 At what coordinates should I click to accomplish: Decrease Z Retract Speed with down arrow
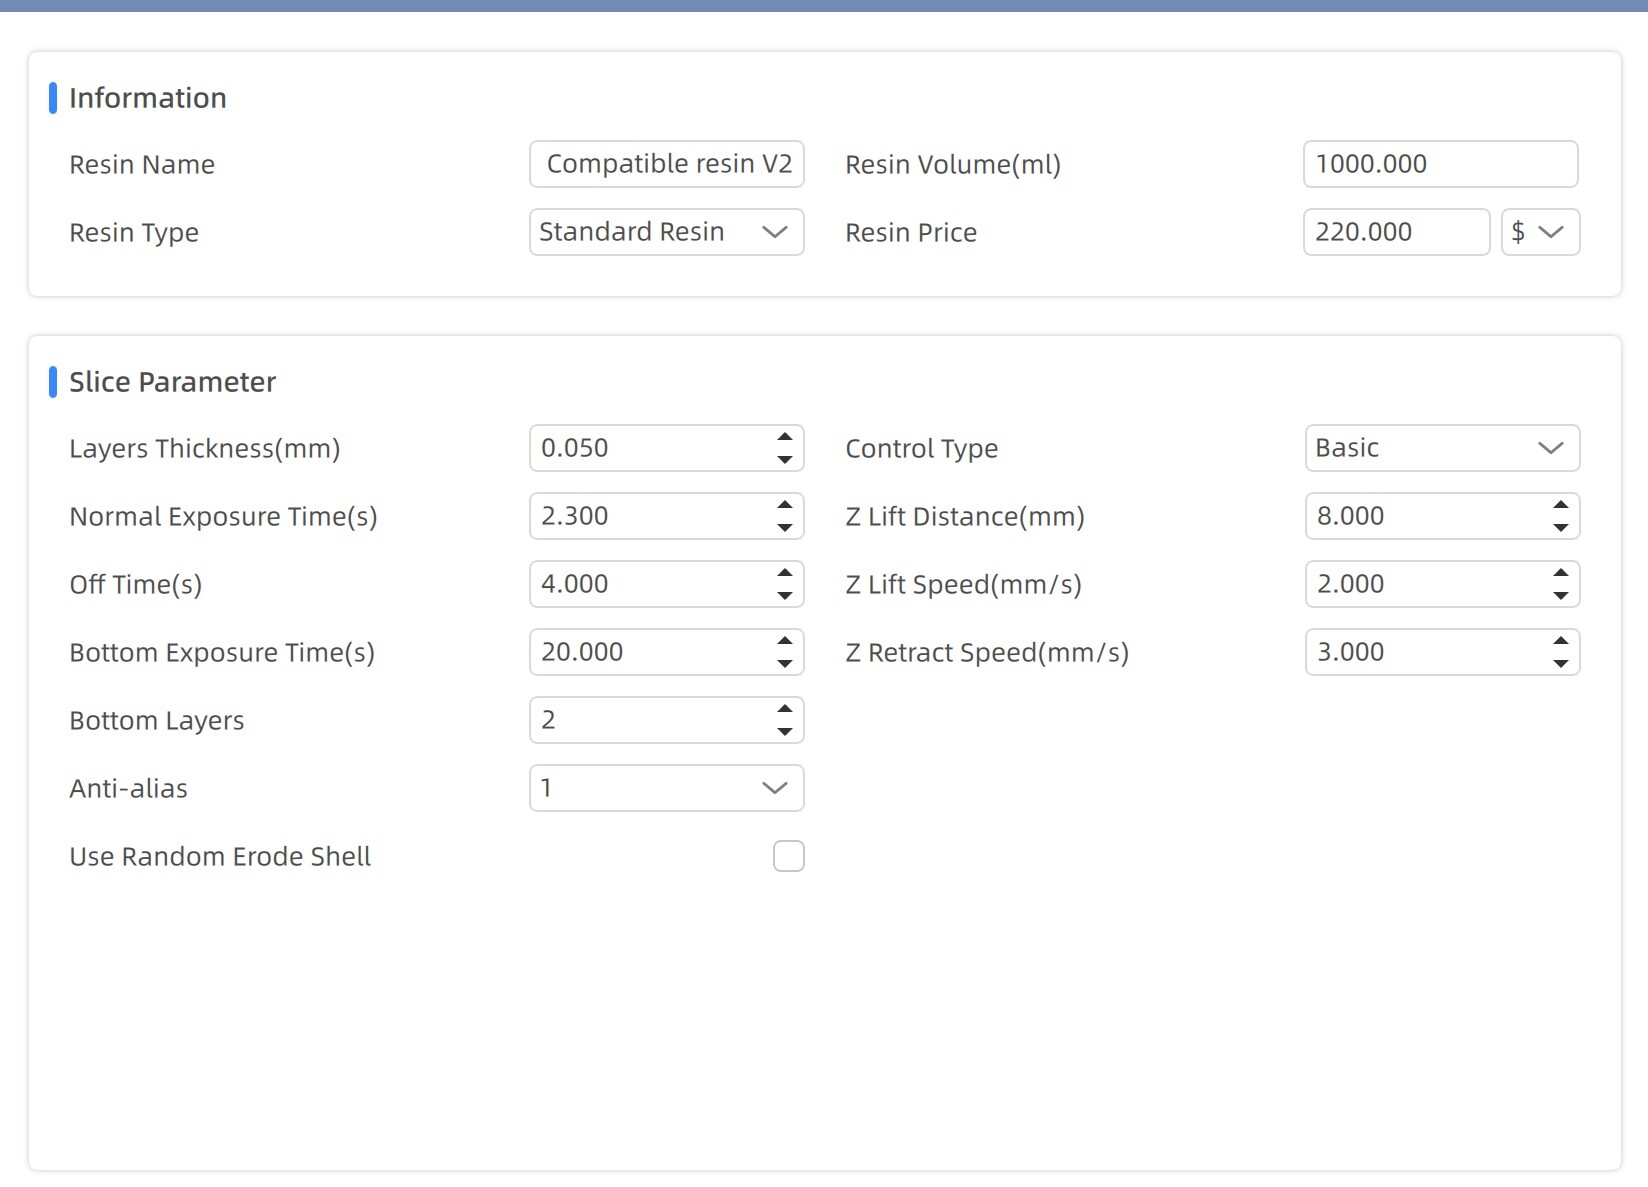(x=1561, y=664)
